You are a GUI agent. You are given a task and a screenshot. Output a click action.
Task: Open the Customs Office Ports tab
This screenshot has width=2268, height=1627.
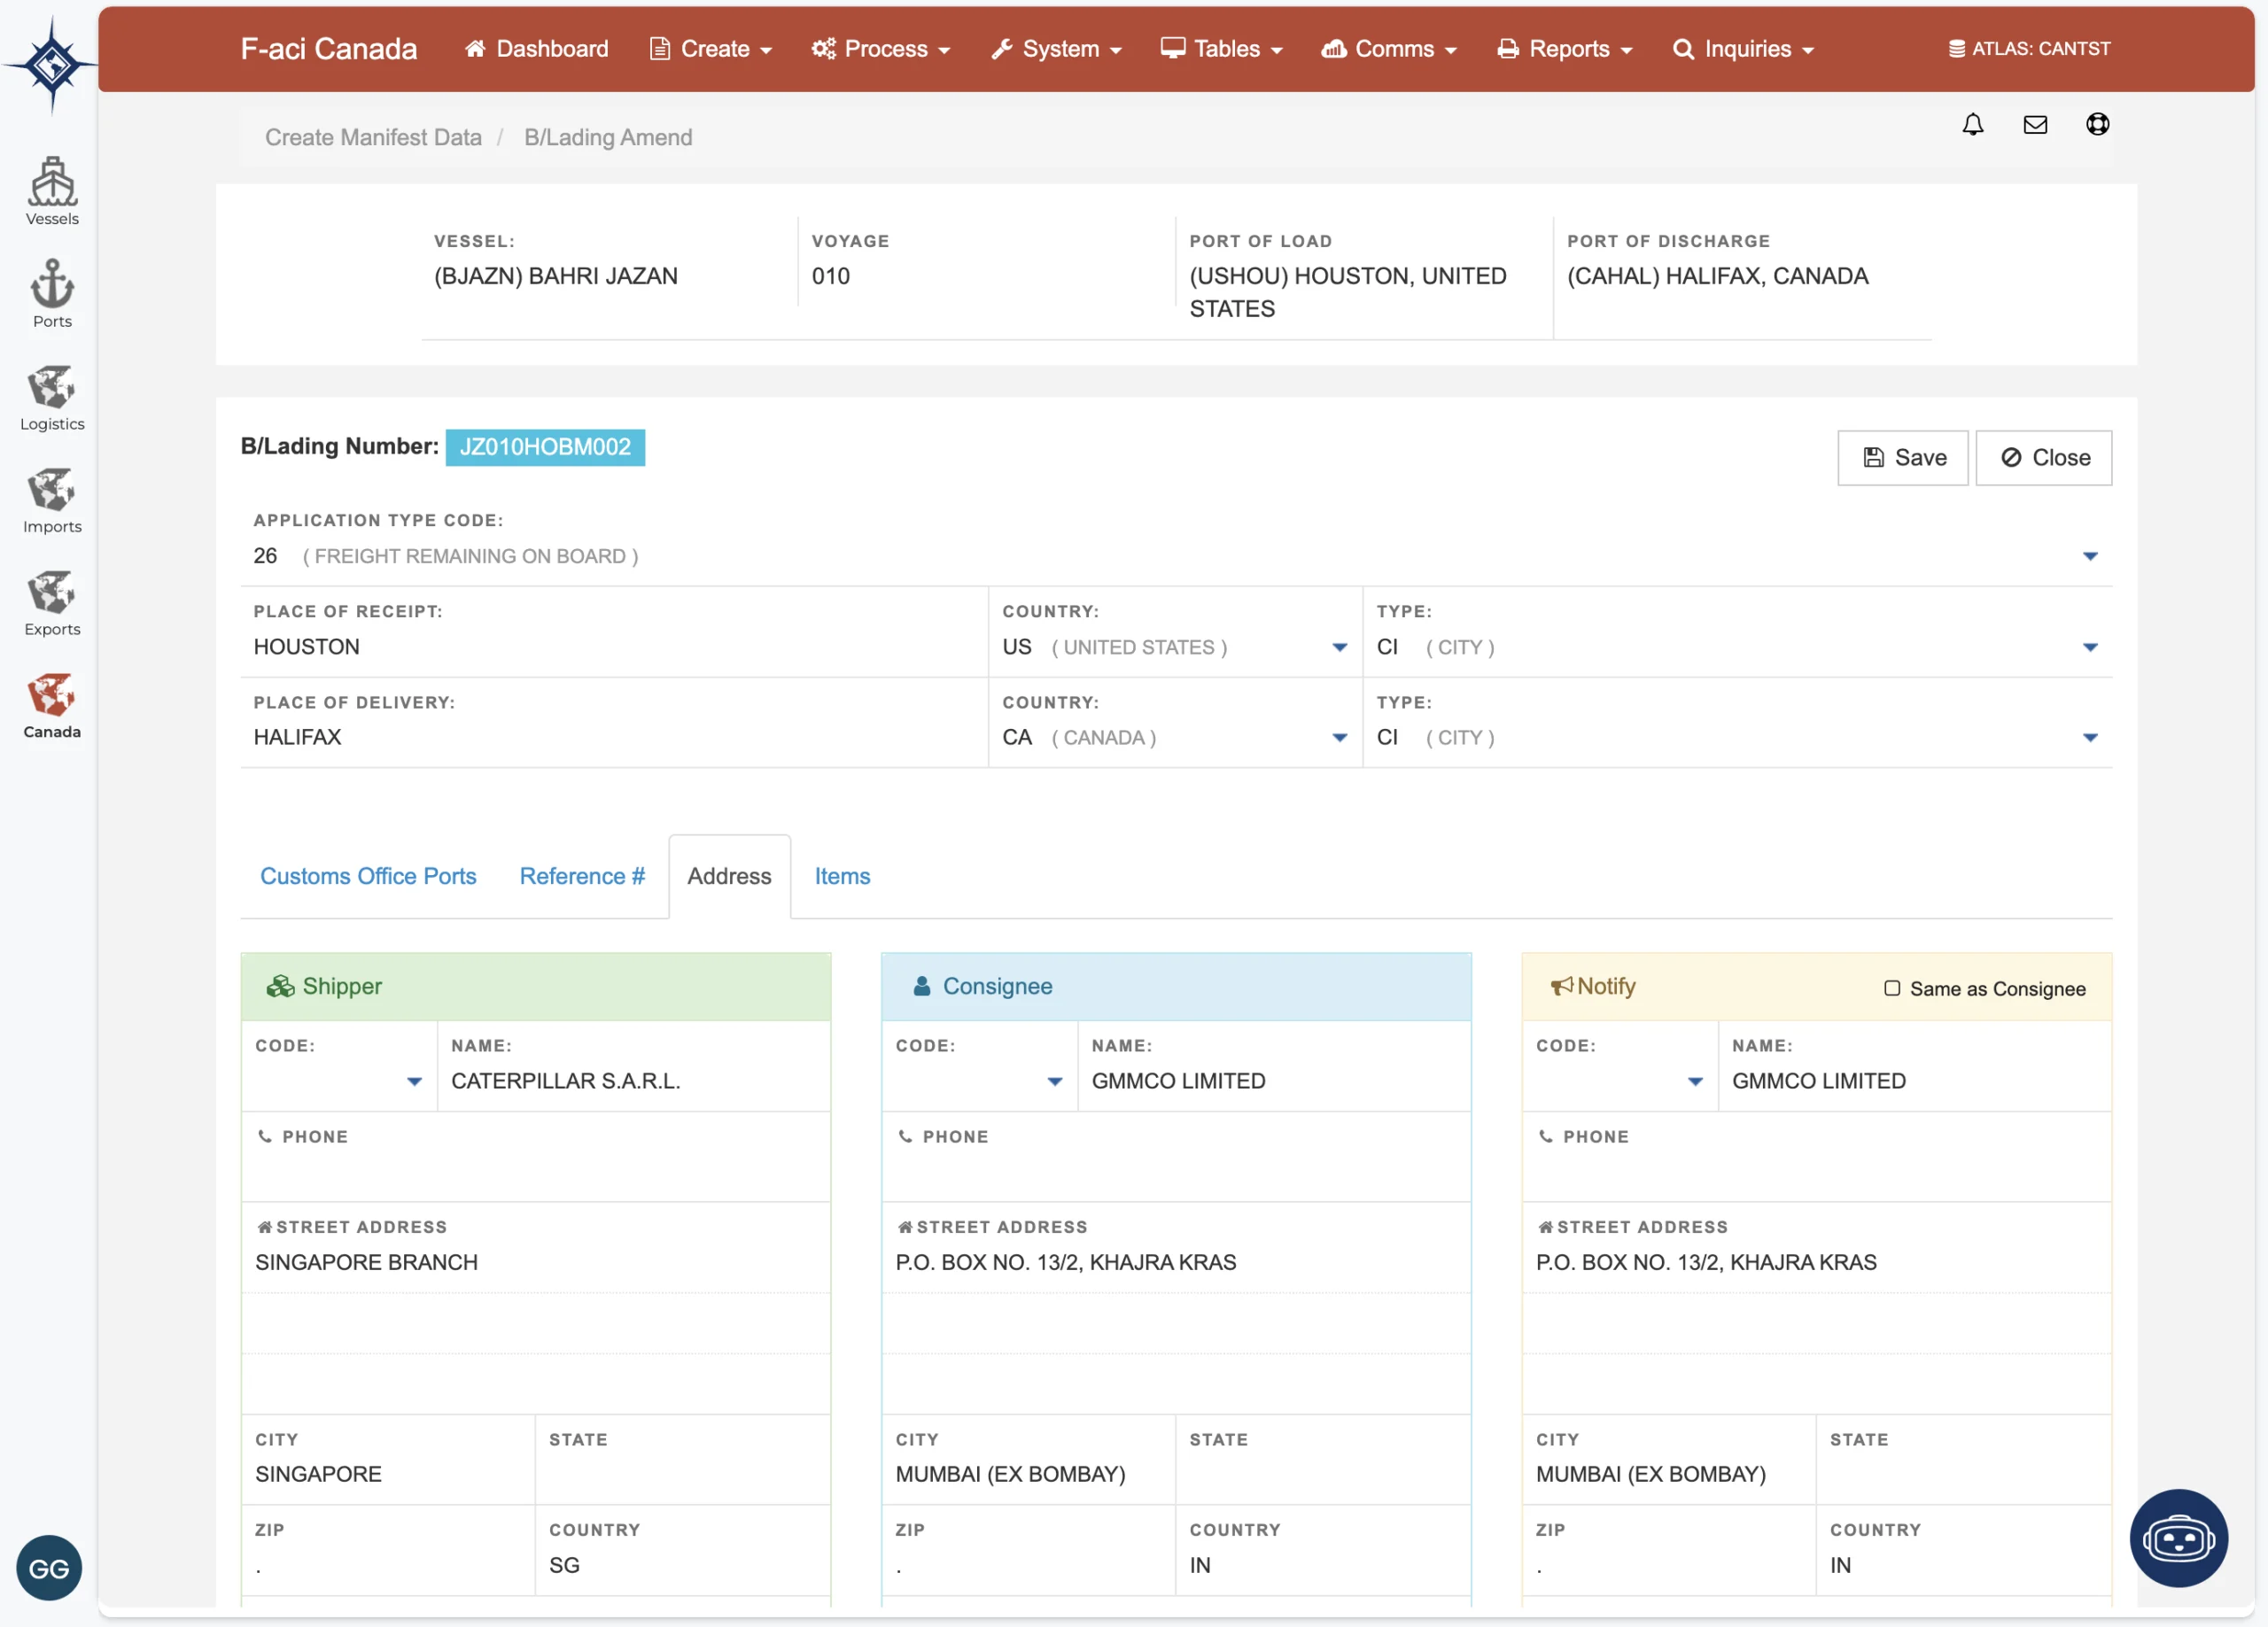(x=368, y=876)
